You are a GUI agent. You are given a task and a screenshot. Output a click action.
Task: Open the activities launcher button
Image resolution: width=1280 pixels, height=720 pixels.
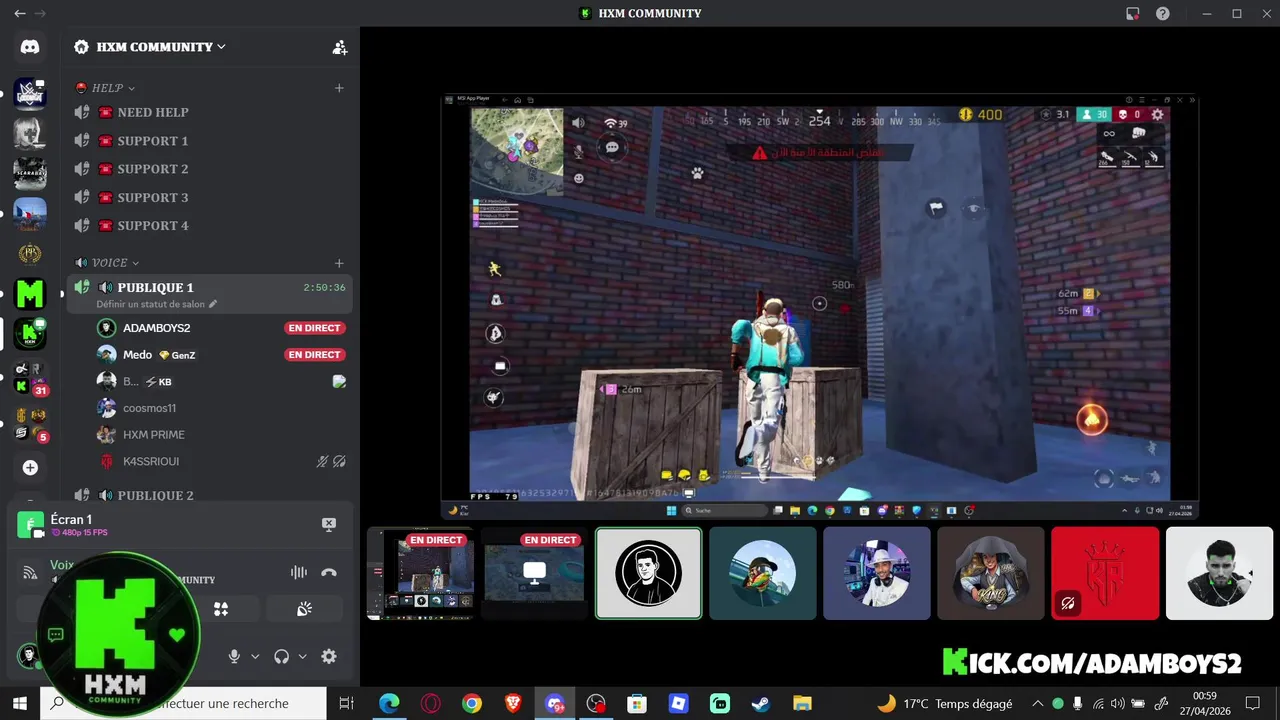[221, 609]
